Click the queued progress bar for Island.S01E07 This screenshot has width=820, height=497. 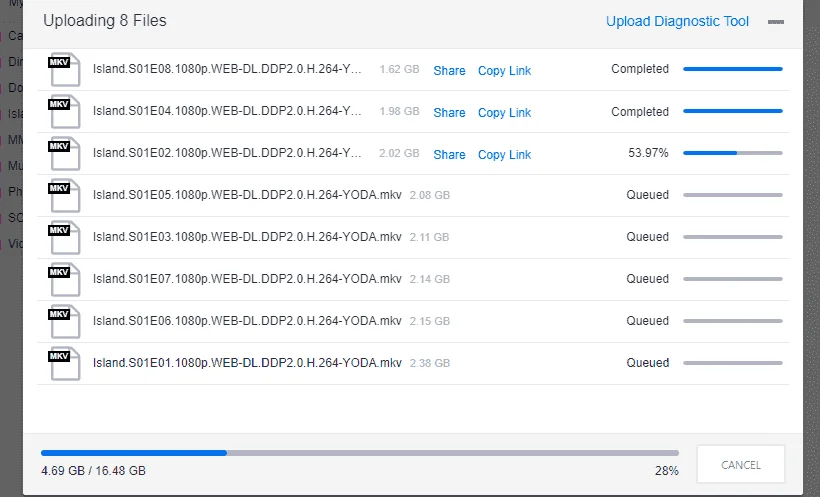733,279
